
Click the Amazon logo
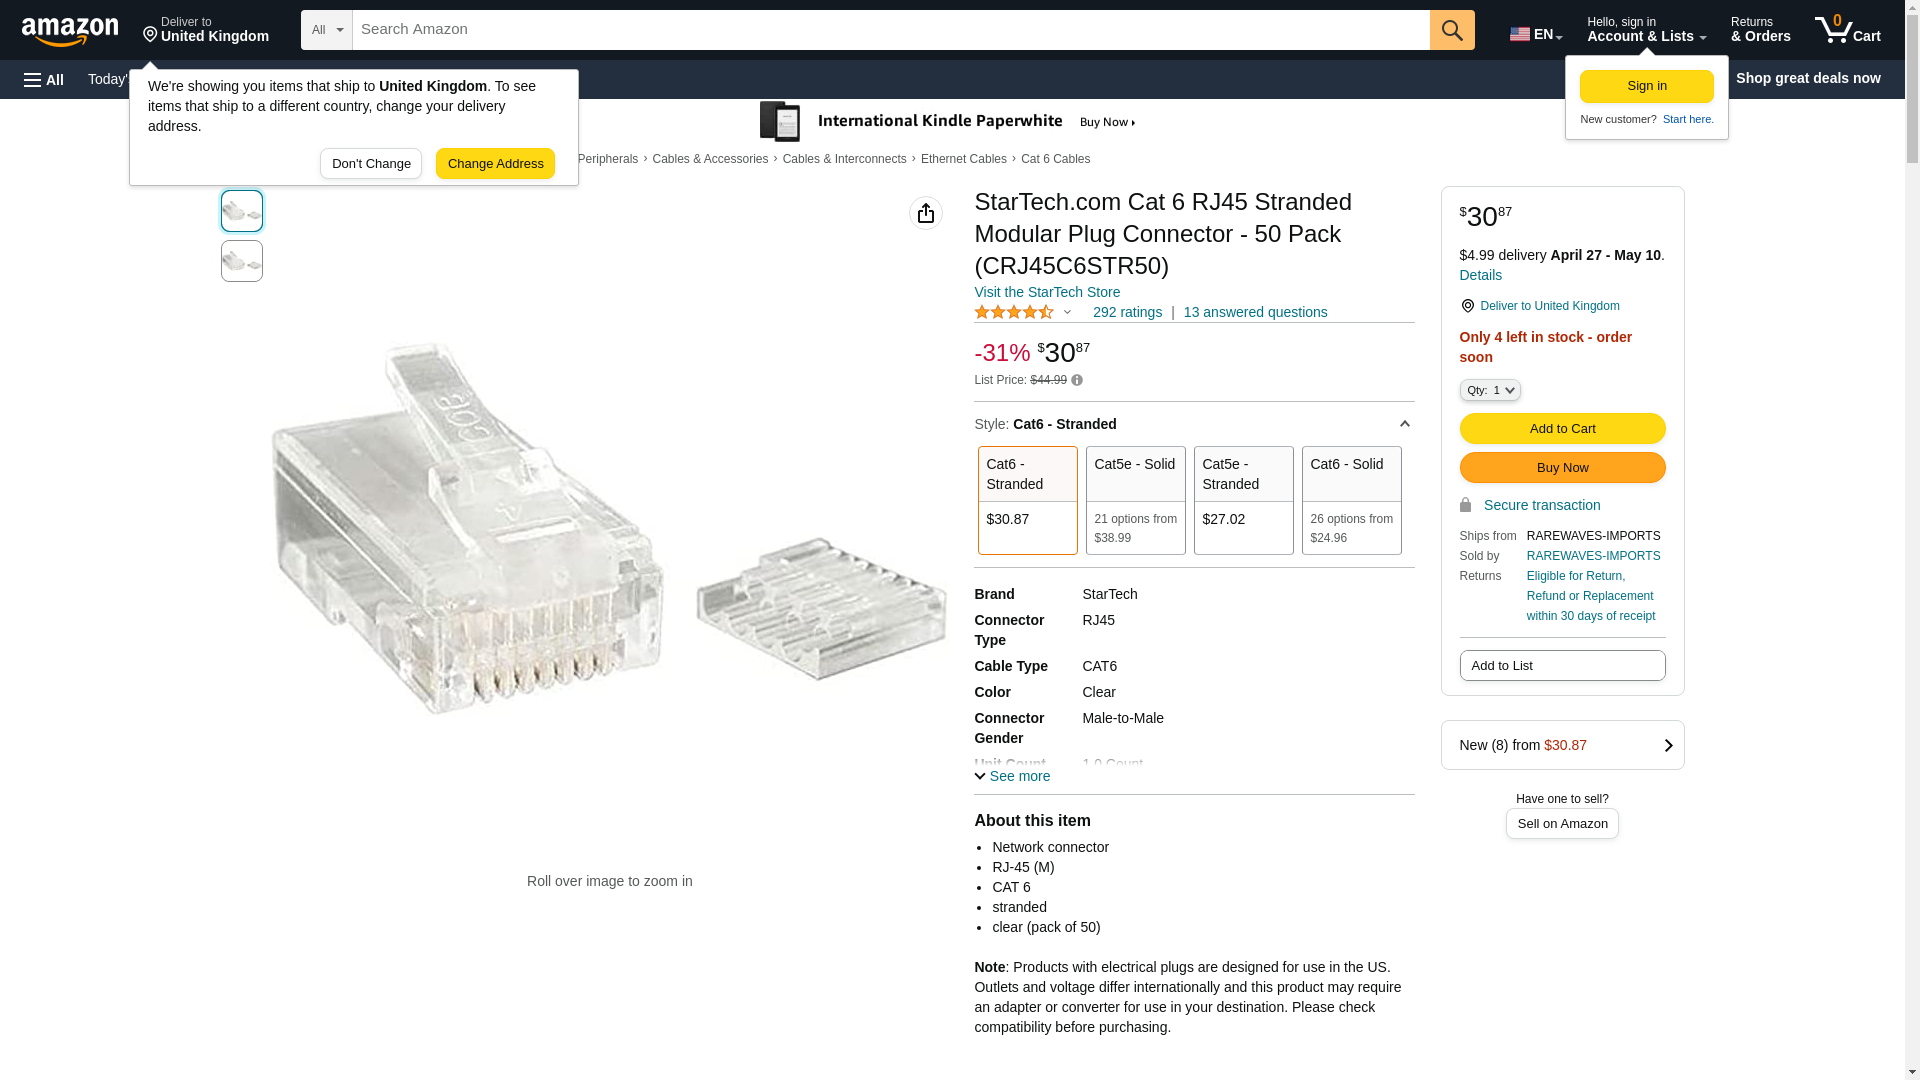coord(70,31)
